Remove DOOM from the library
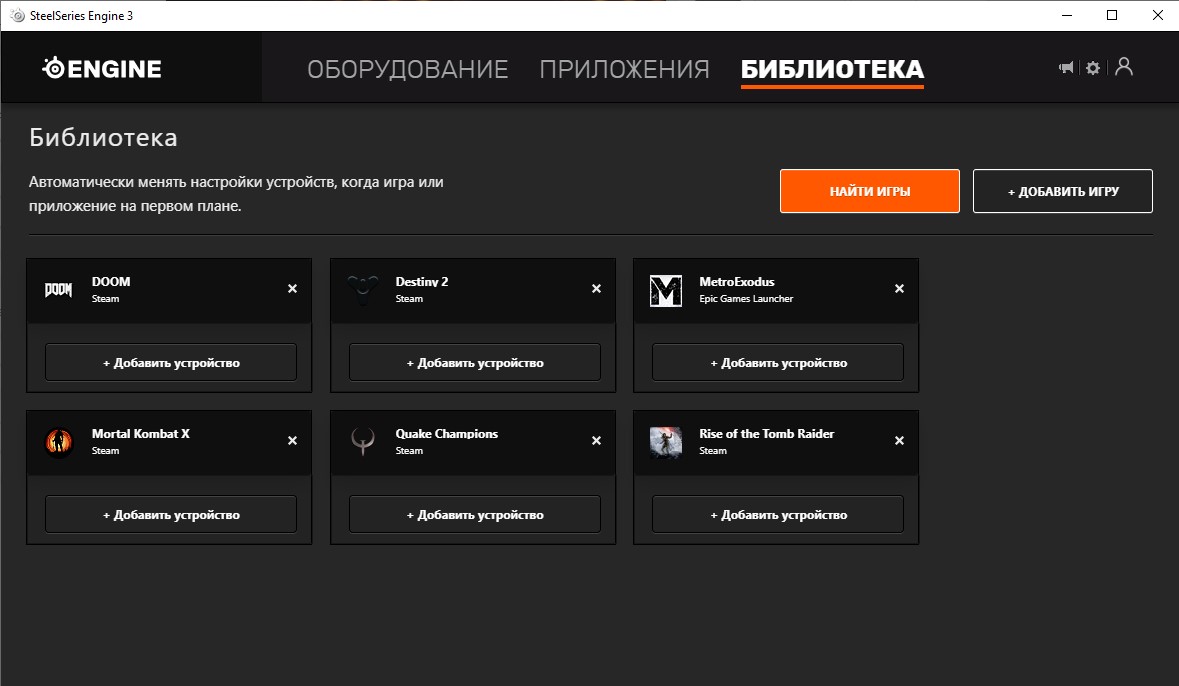Viewport: 1179px width, 686px height. (292, 289)
